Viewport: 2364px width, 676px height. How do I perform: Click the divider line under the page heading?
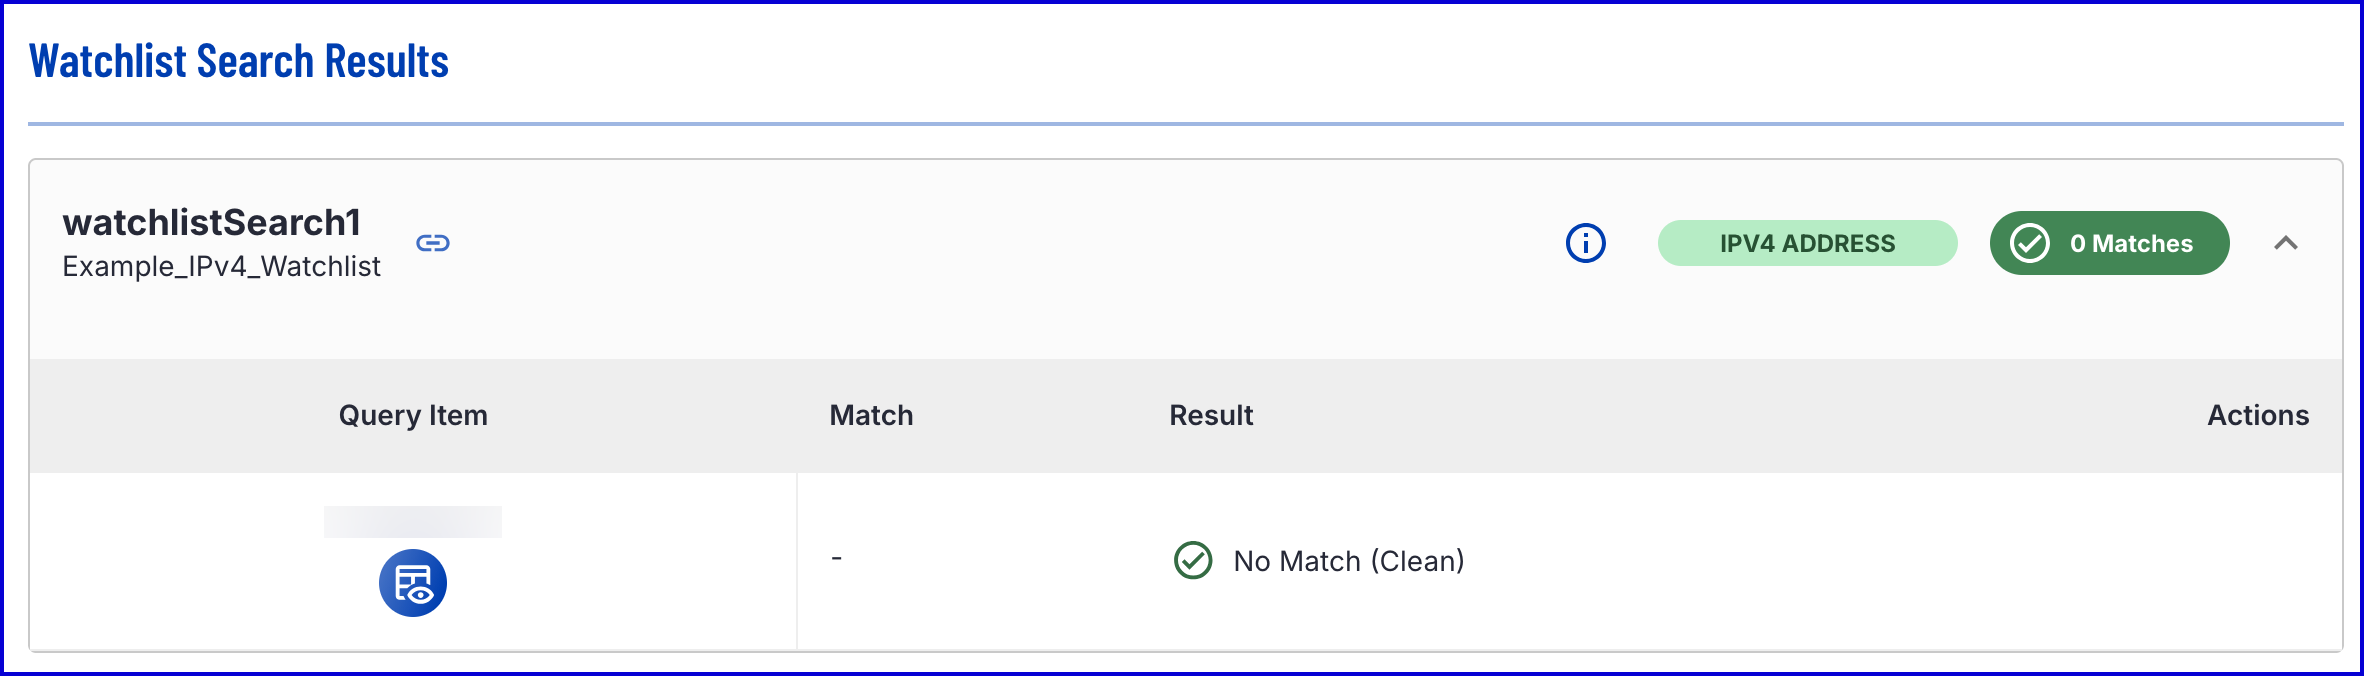(1185, 124)
